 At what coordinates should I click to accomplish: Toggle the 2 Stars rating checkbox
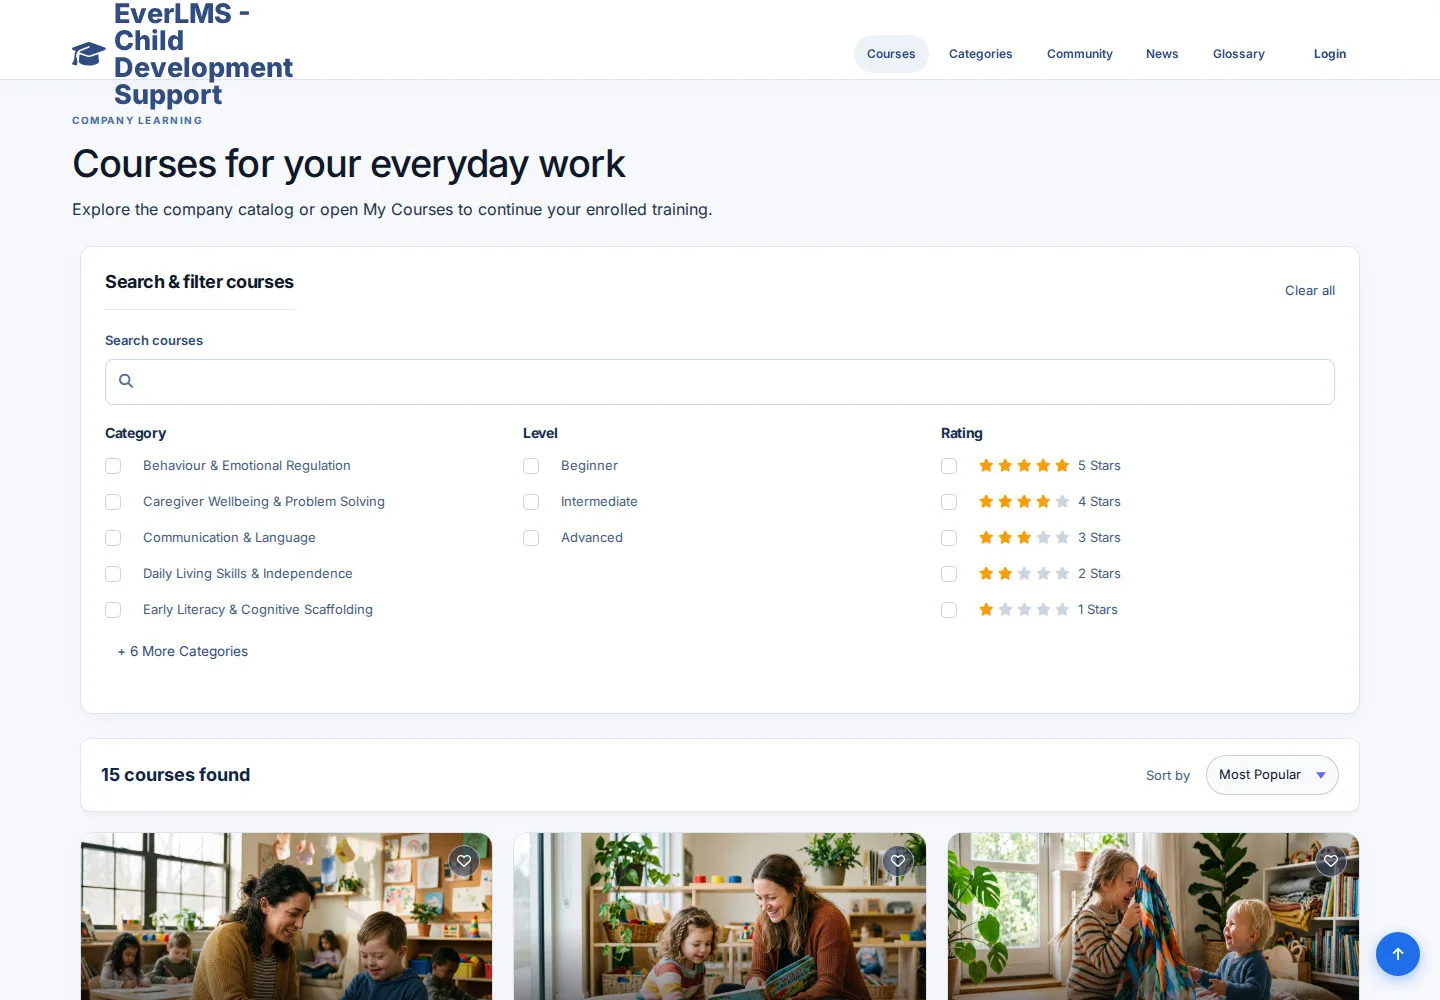(949, 574)
